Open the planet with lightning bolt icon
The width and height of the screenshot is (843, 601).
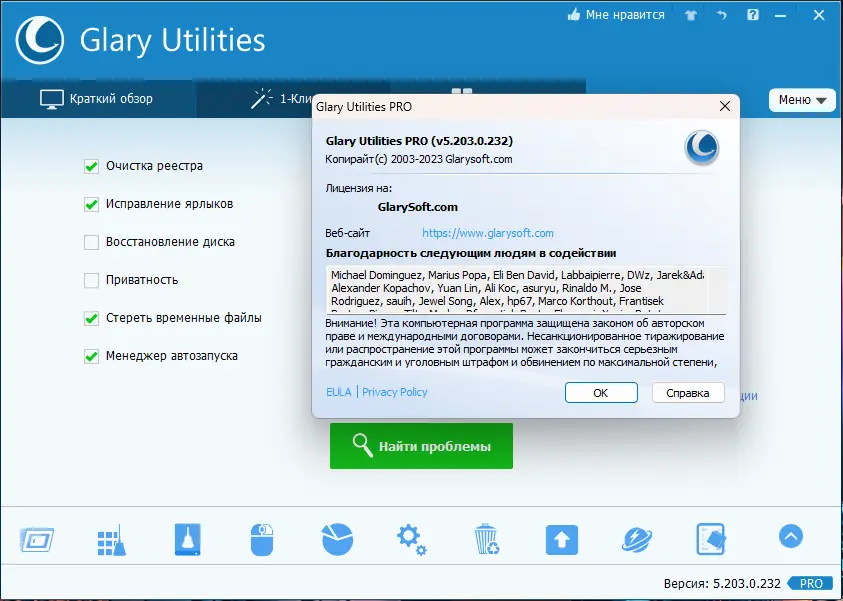(637, 540)
